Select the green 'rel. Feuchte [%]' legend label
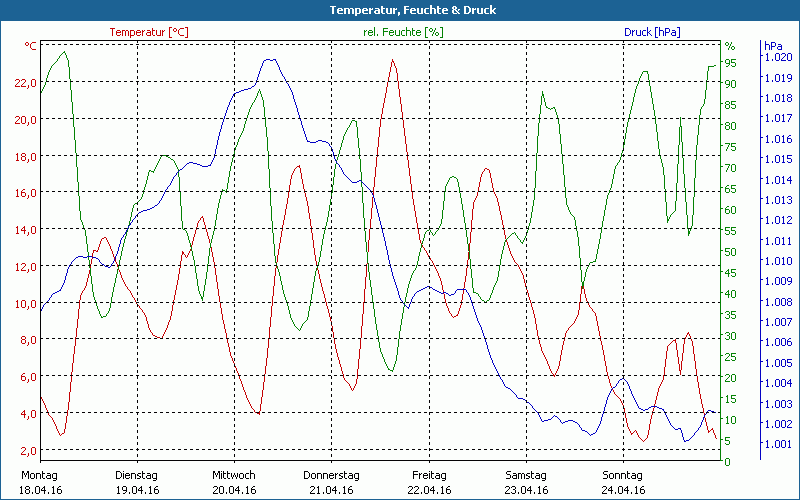 [404, 32]
